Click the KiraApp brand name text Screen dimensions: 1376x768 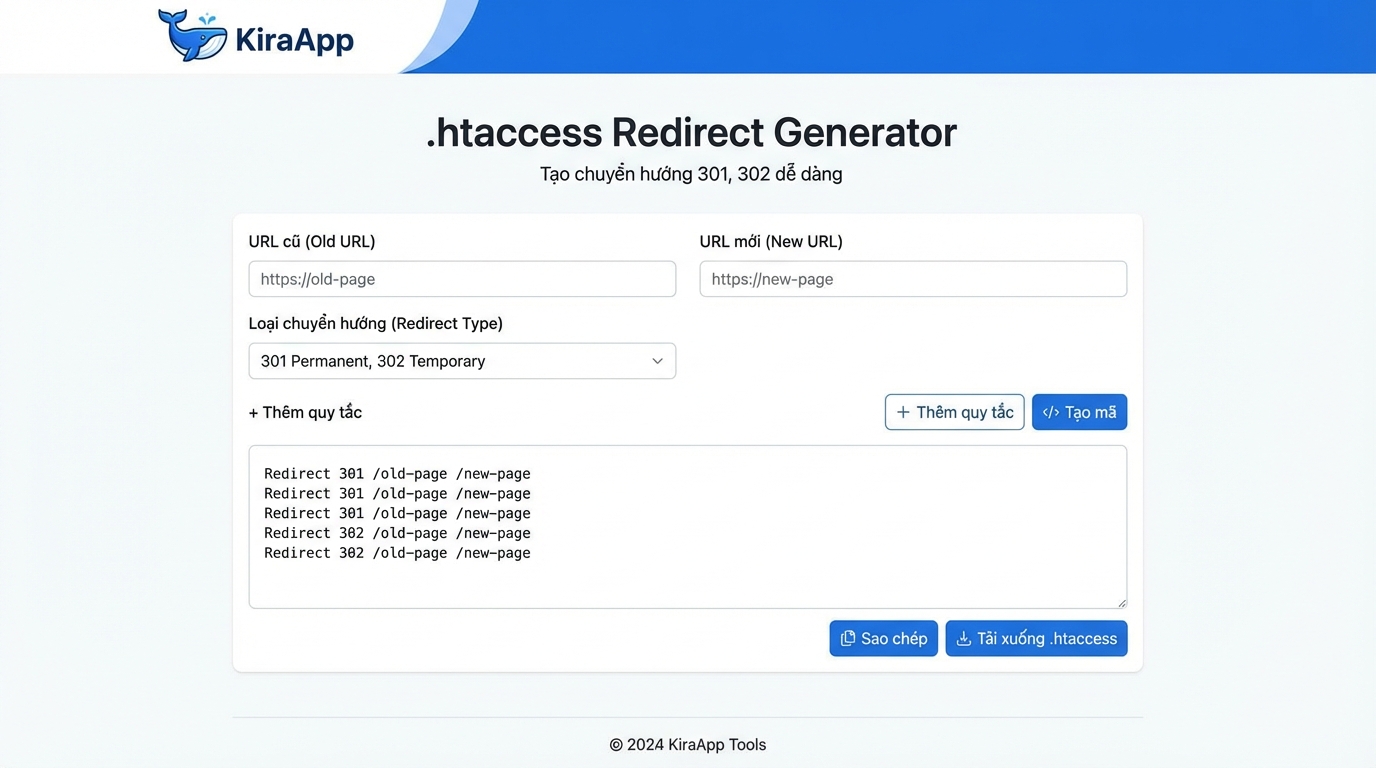[294, 39]
